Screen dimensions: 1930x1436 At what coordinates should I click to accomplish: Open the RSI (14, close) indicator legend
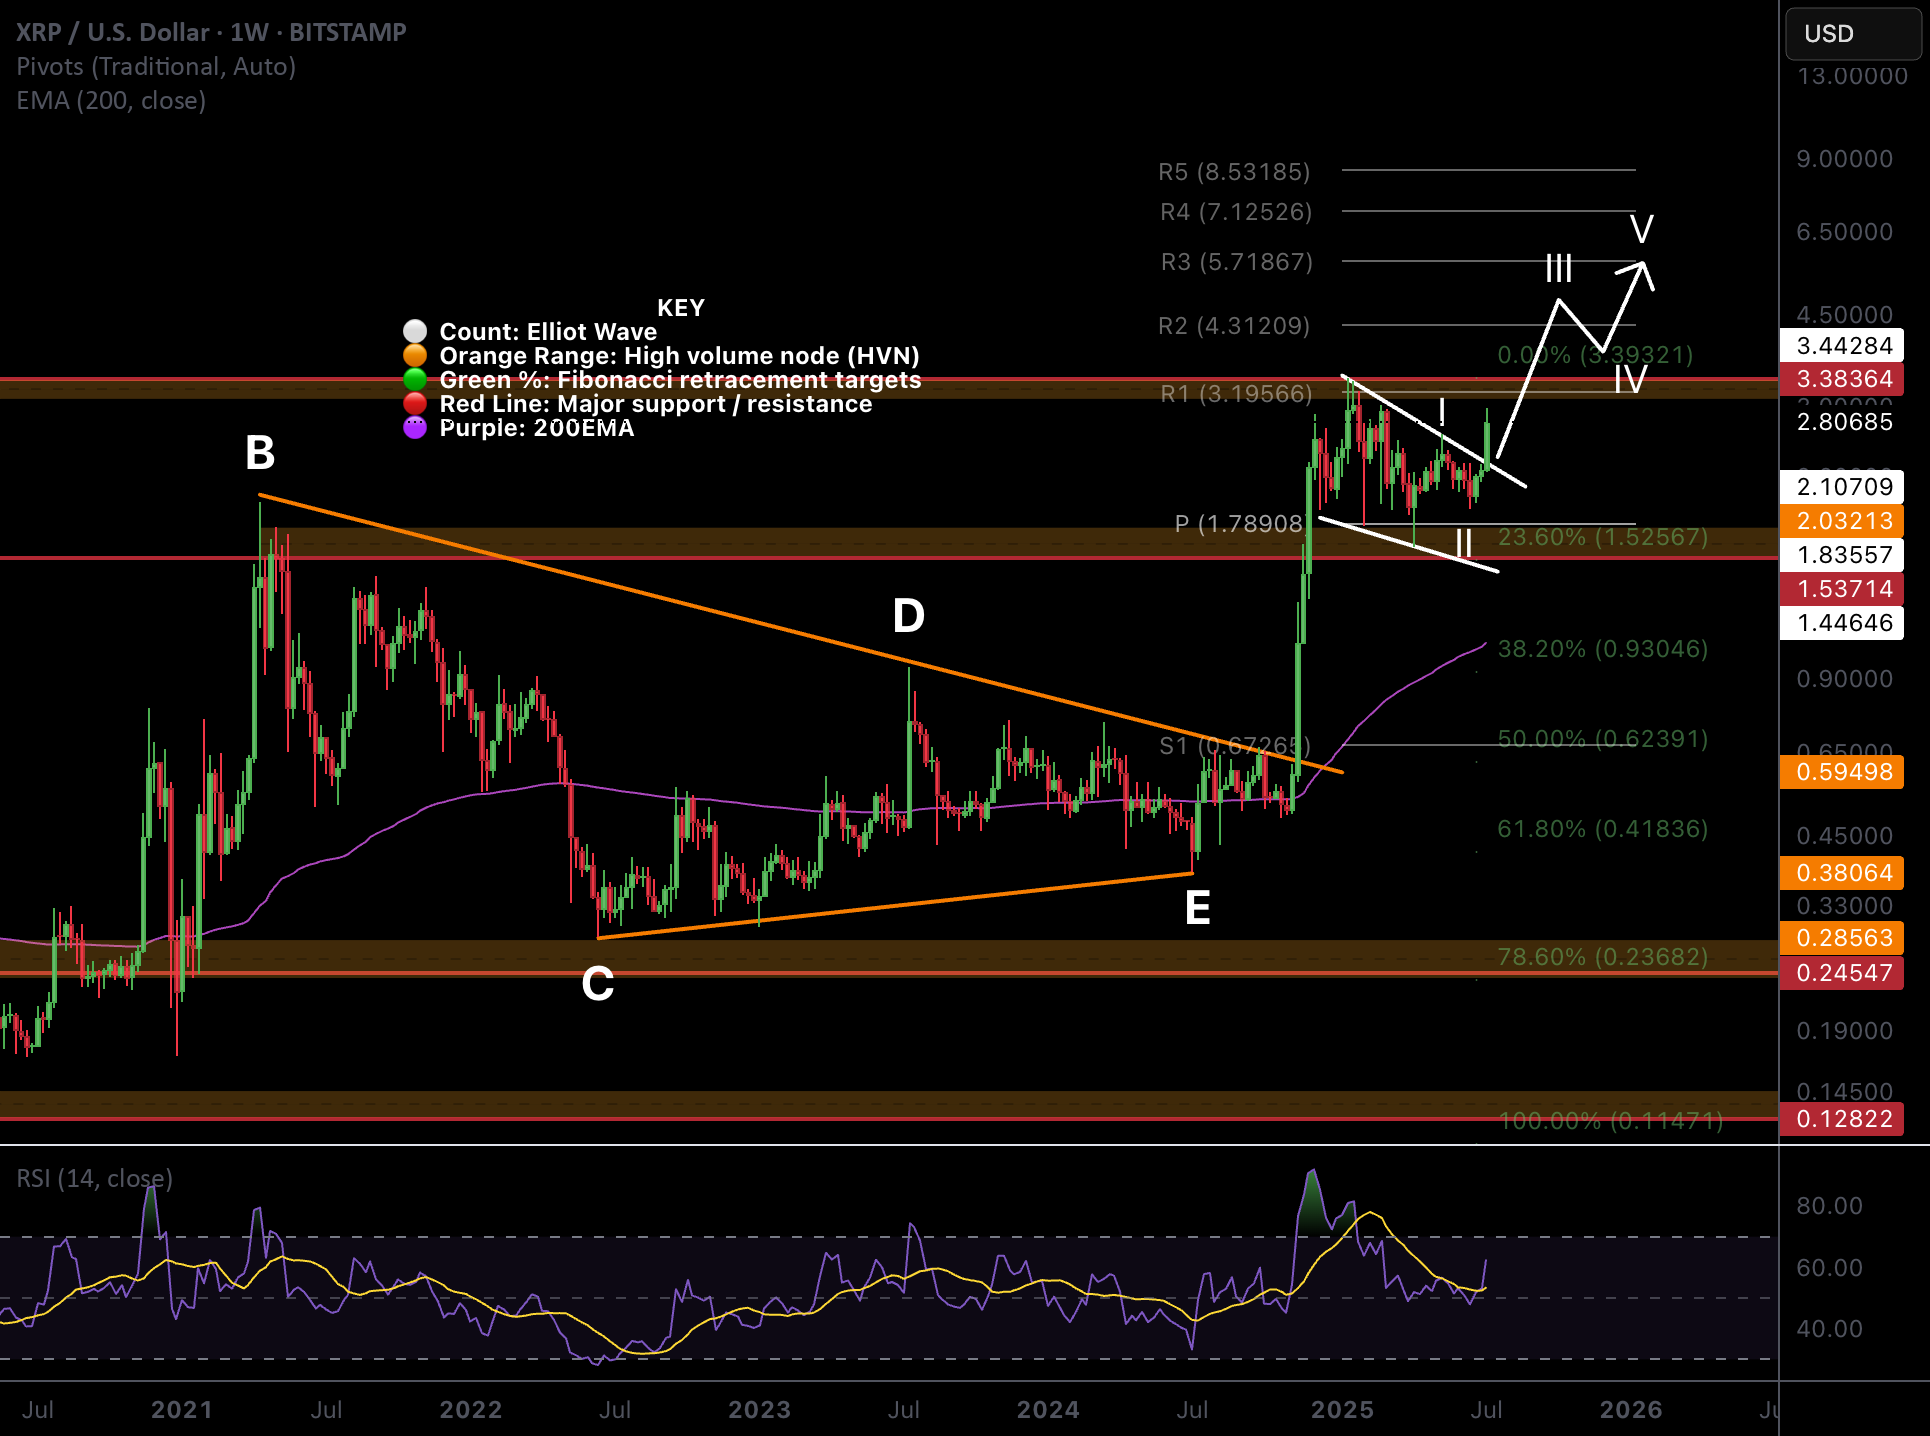95,1179
